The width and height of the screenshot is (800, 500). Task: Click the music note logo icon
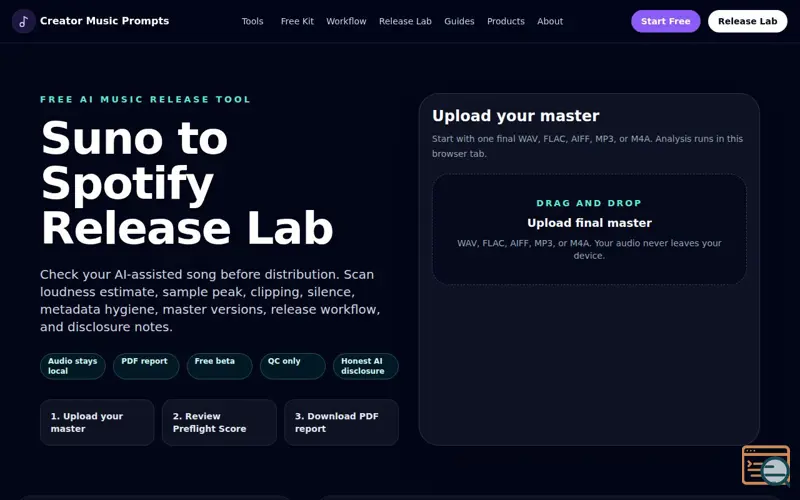coord(23,21)
